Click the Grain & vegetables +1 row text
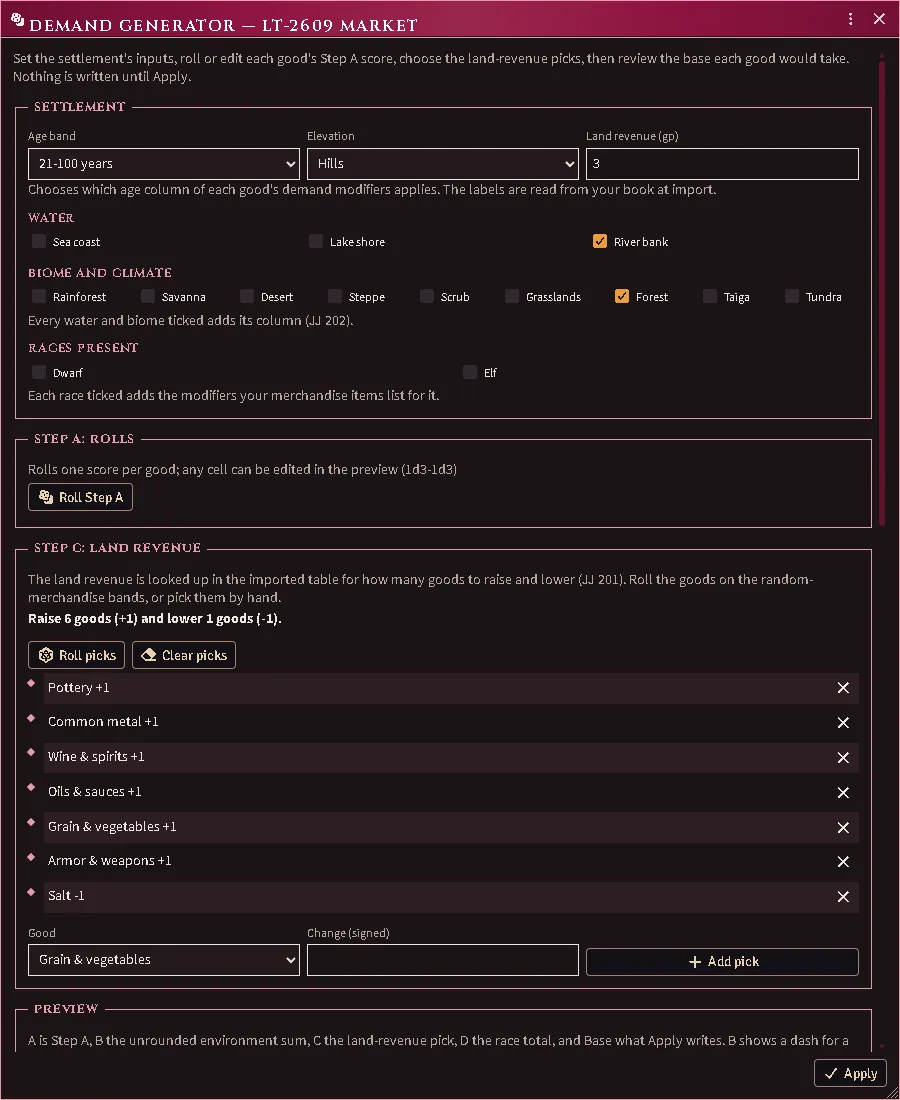The width and height of the screenshot is (900, 1100). [112, 826]
